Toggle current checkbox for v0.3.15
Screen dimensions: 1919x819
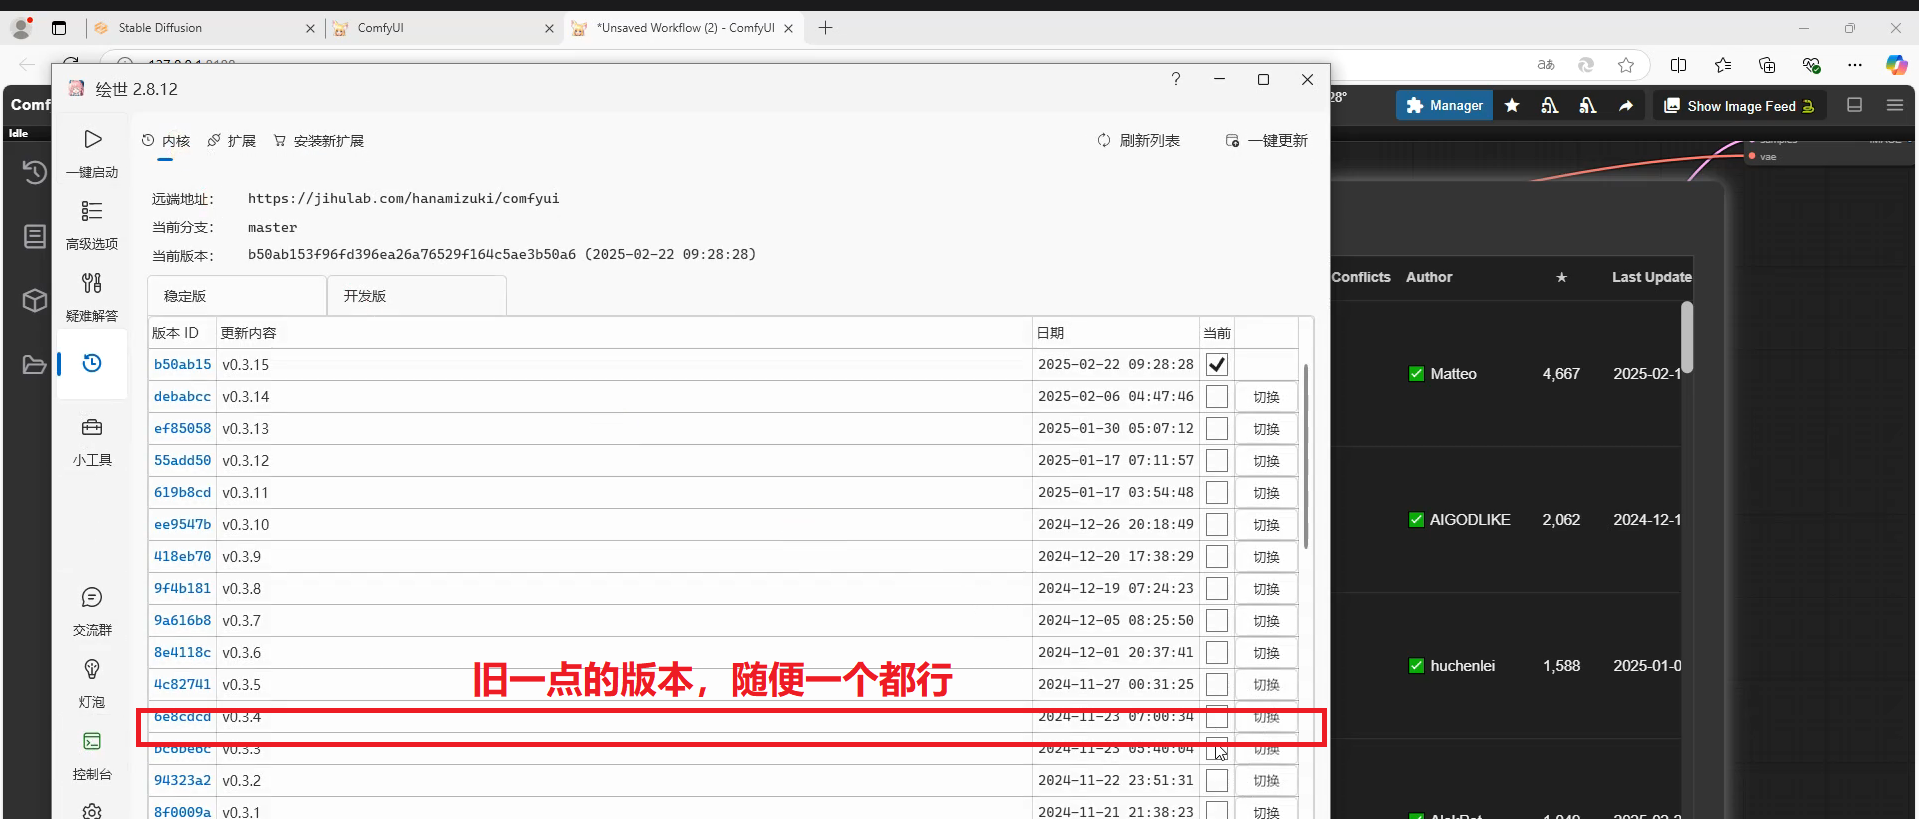click(1217, 365)
